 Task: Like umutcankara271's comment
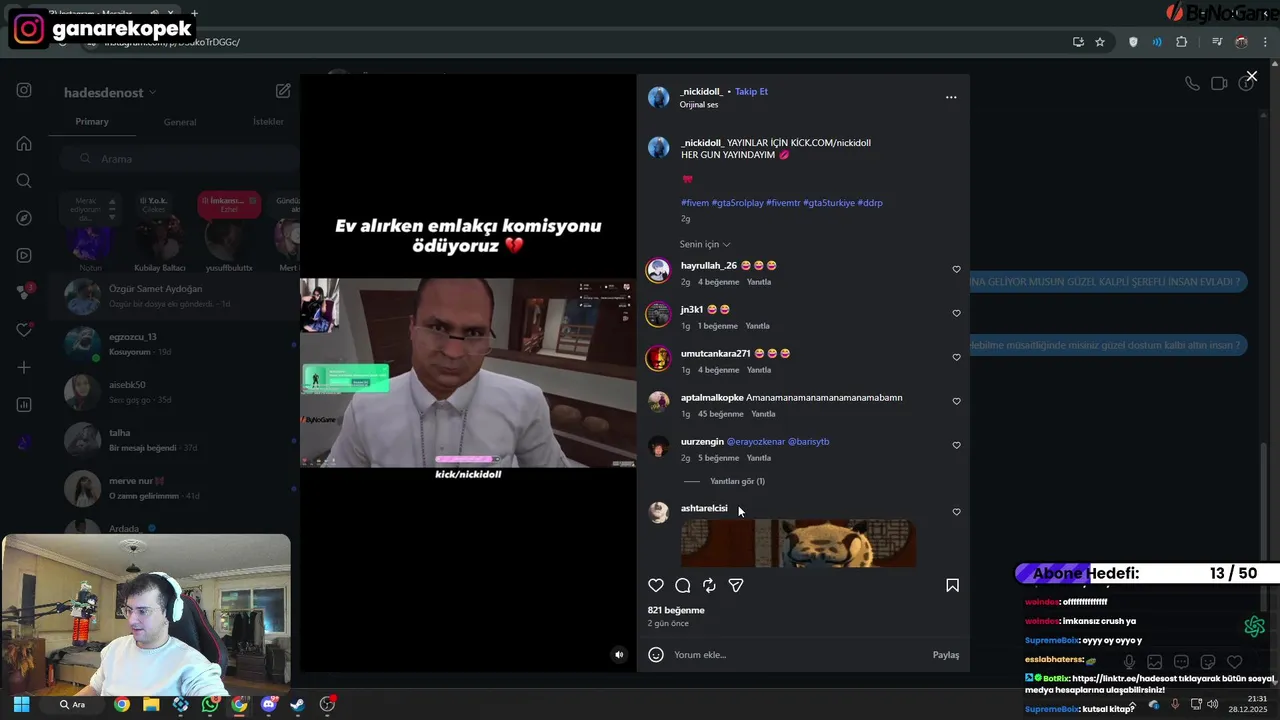[x=956, y=357]
